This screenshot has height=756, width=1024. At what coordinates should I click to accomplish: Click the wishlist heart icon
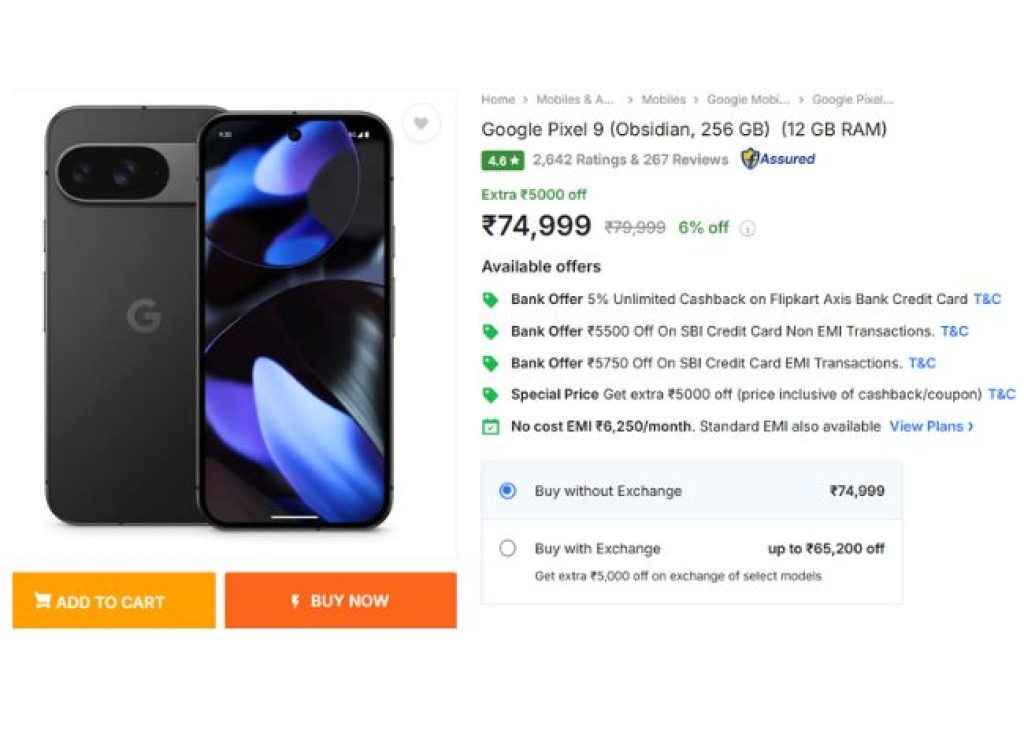(x=421, y=124)
